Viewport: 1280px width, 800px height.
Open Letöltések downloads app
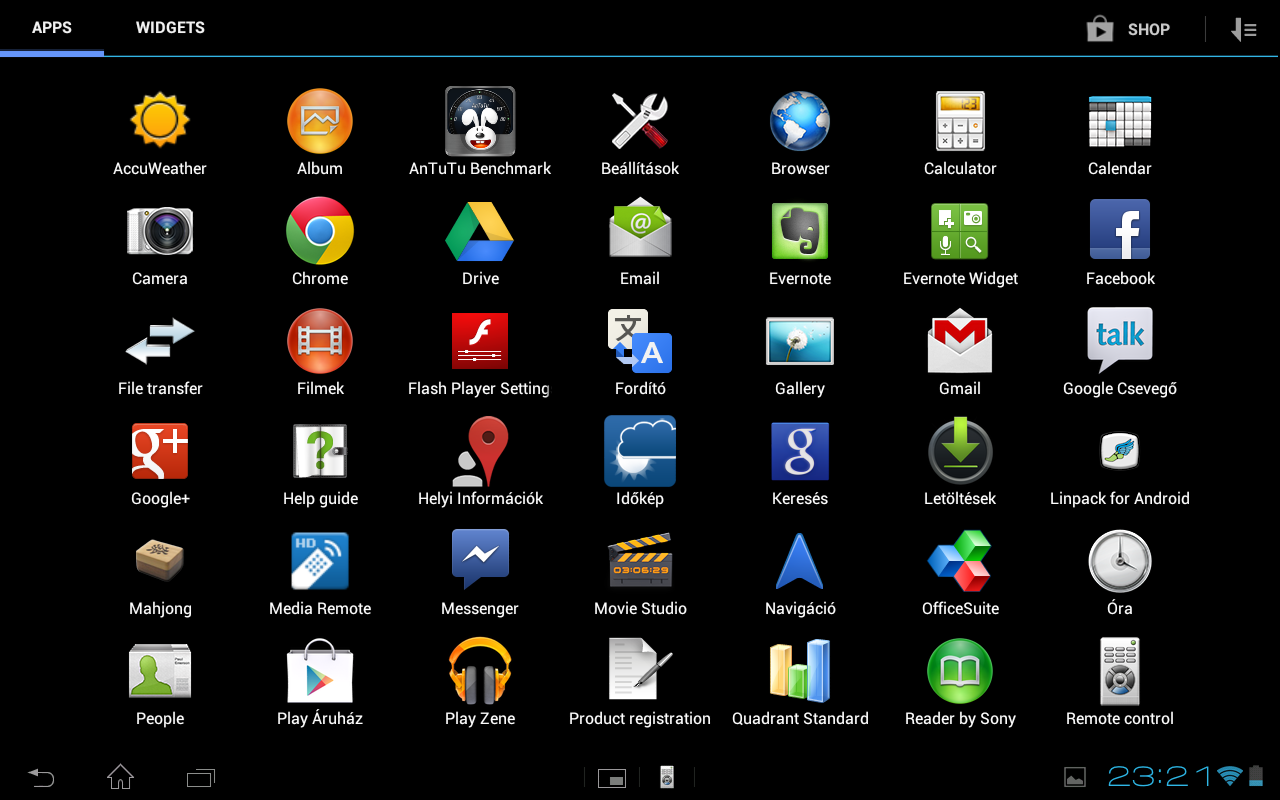960,463
